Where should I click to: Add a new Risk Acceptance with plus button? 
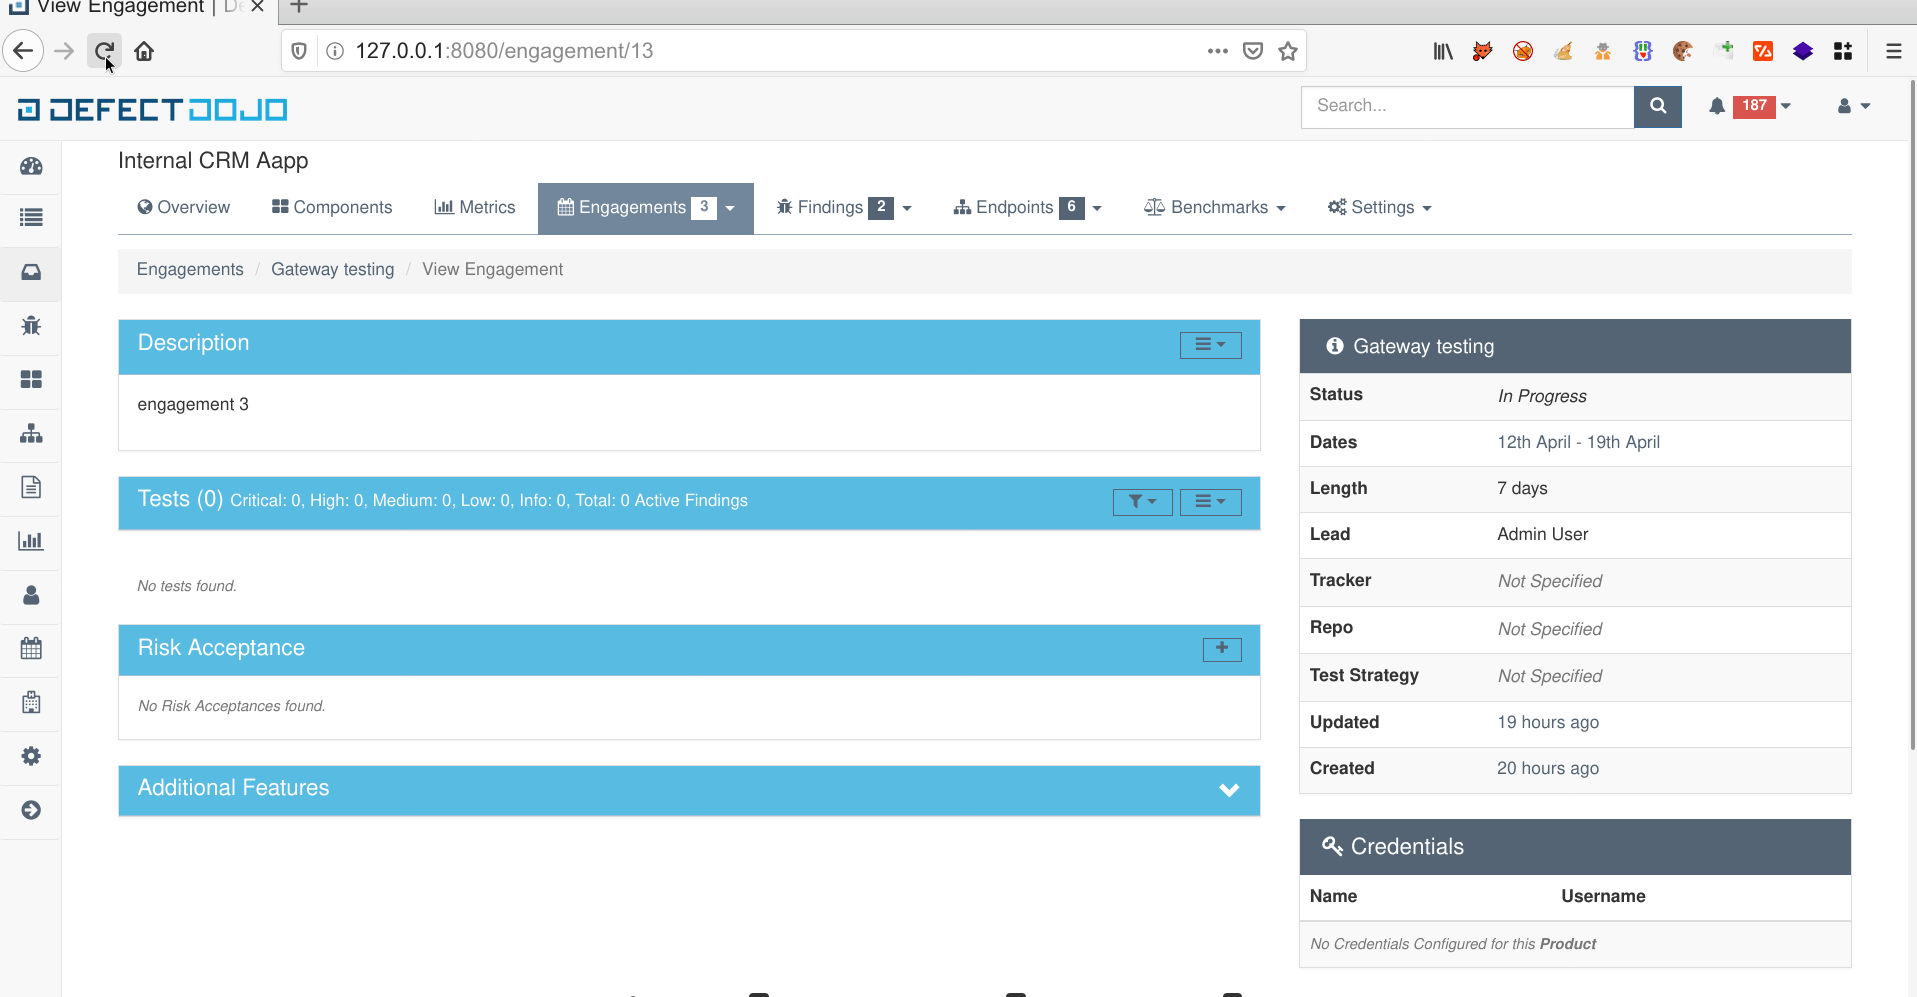1221,649
